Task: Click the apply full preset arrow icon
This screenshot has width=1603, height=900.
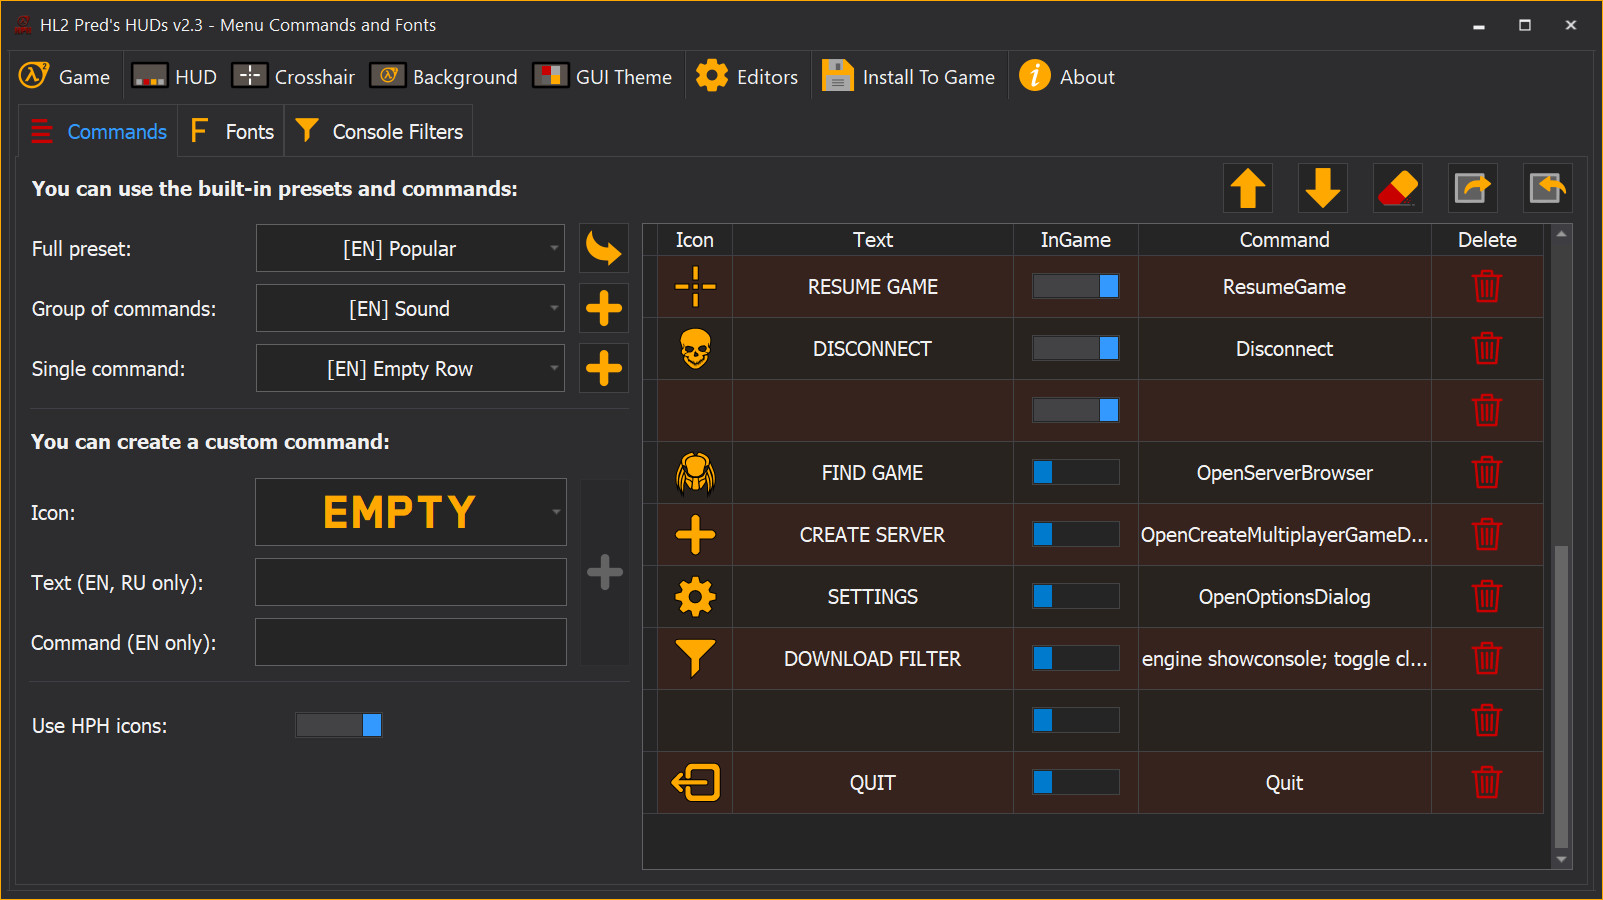Action: pos(604,248)
